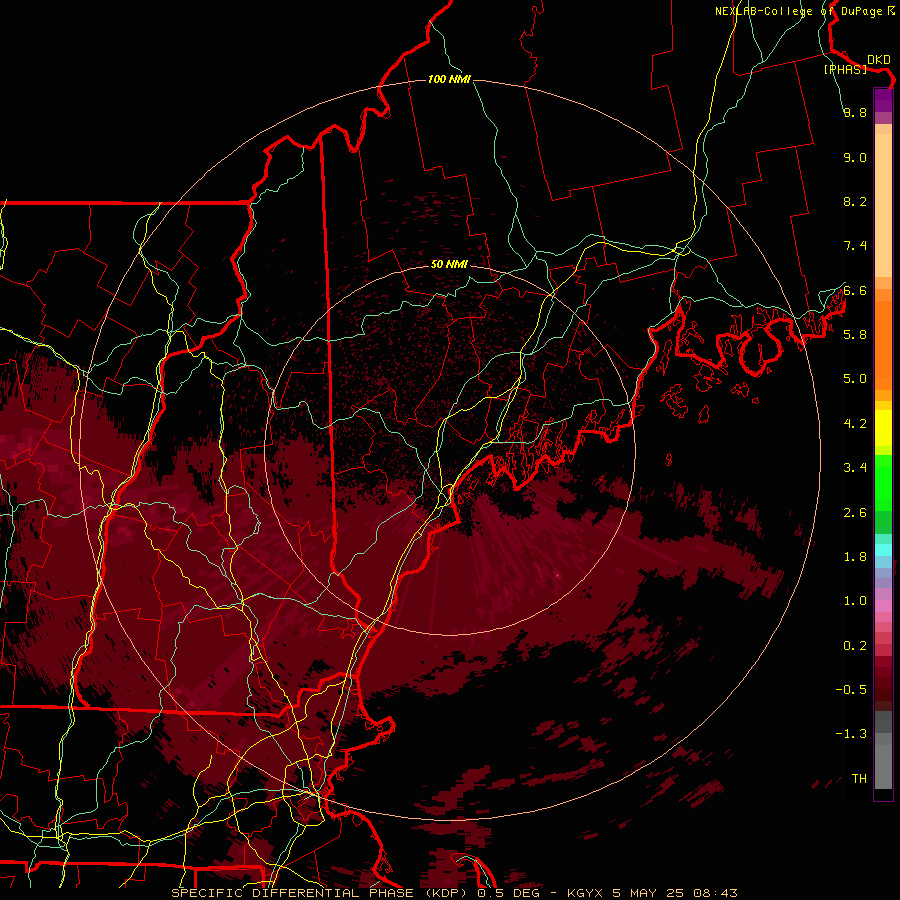Image resolution: width=900 pixels, height=900 pixels.
Task: Click the 5.8 value on the color scale
Action: click(855, 335)
